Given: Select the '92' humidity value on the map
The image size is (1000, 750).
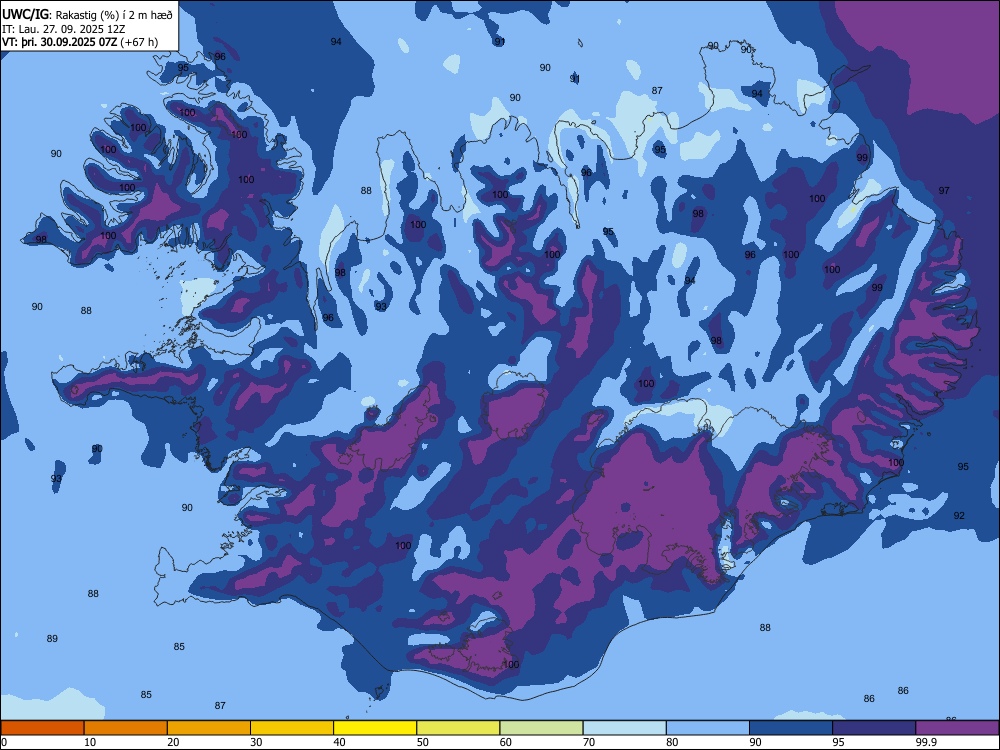Looking at the screenshot, I should pos(959,515).
